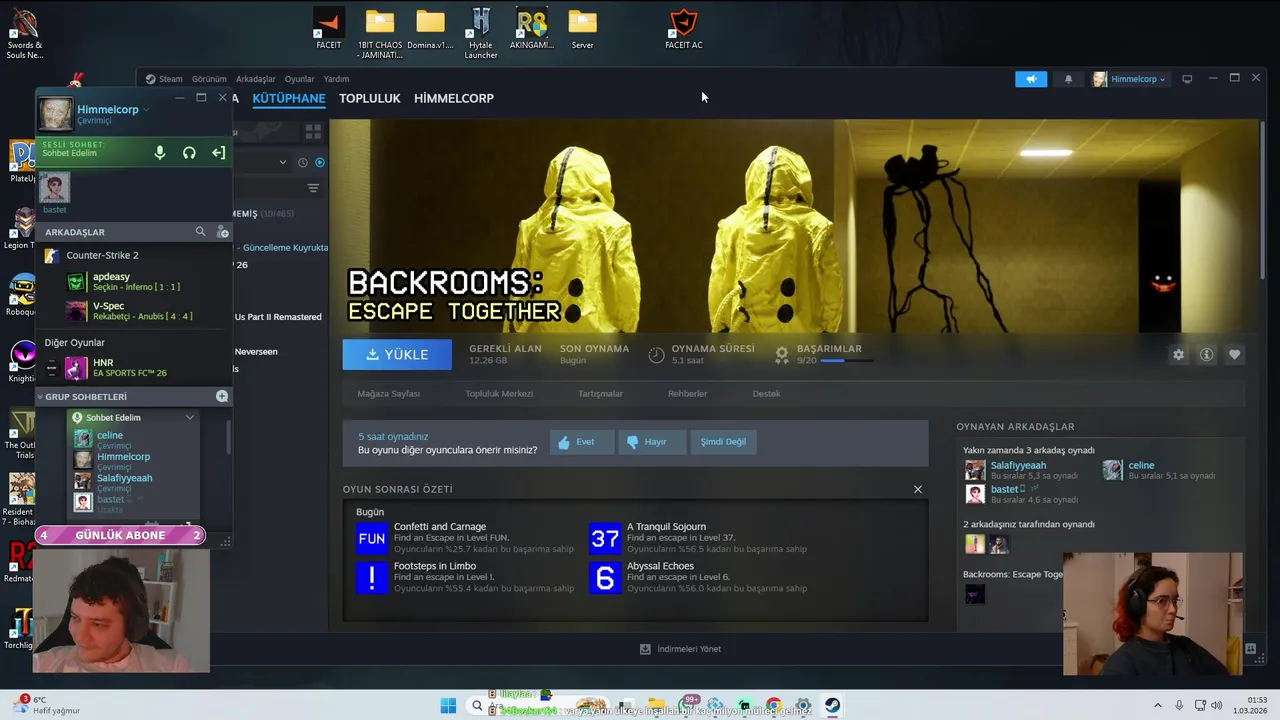The width and height of the screenshot is (1280, 720).
Task: Open the FACEIT AC desktop shortcut
Action: click(x=684, y=29)
